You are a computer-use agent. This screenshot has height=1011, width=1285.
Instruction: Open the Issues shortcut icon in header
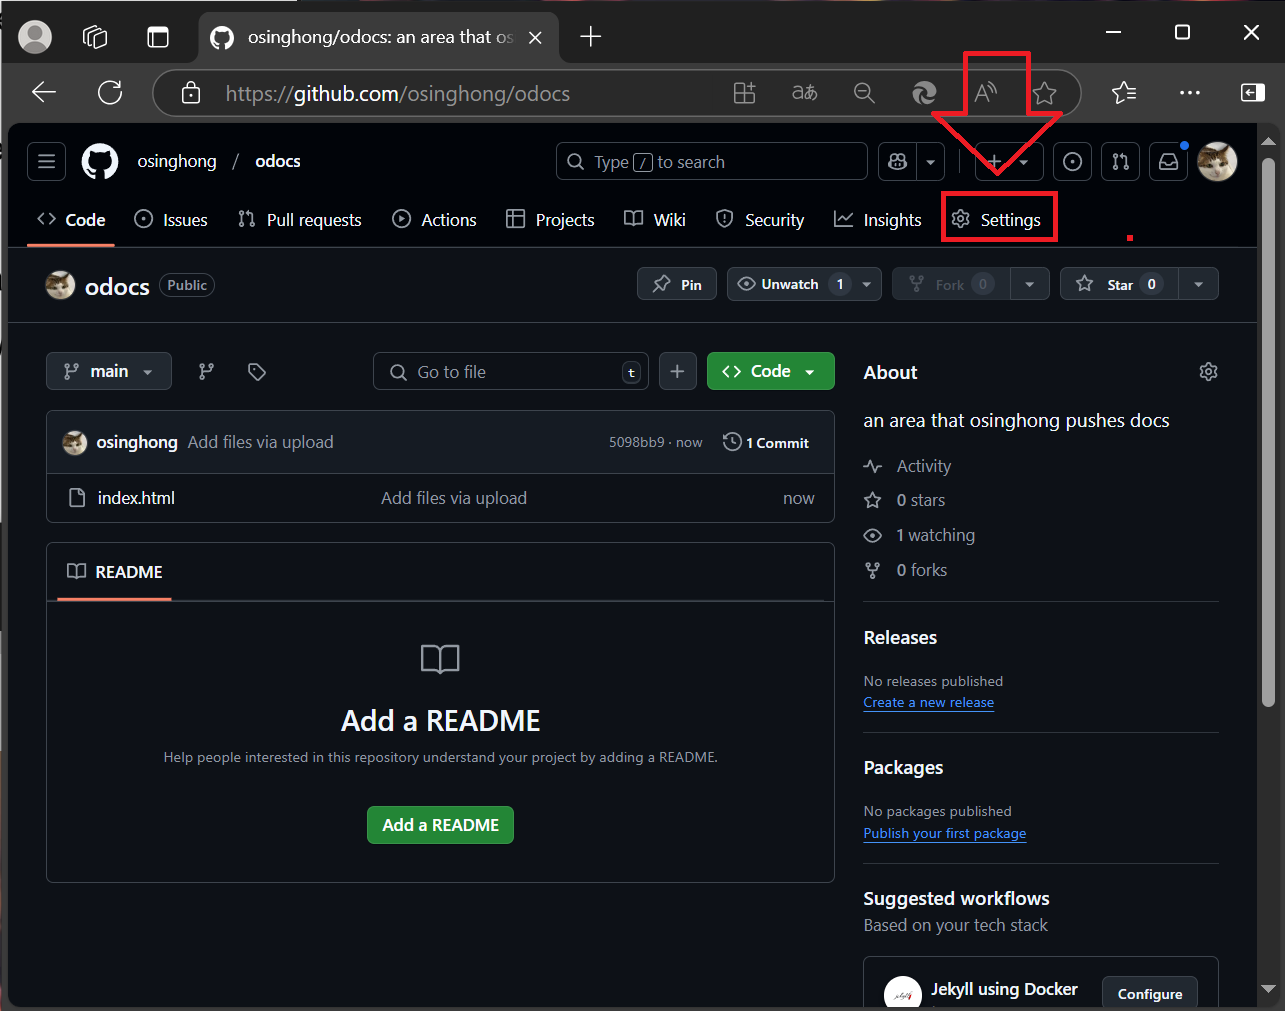point(1072,161)
